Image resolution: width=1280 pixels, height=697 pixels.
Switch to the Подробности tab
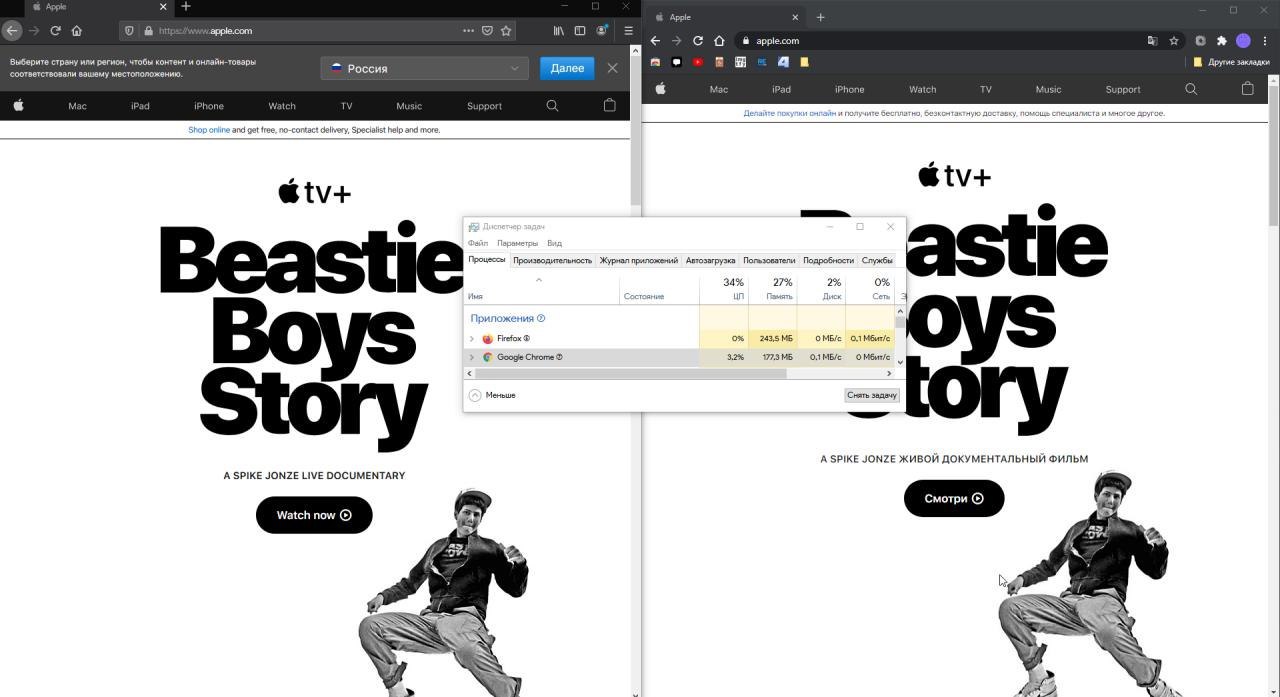(828, 260)
